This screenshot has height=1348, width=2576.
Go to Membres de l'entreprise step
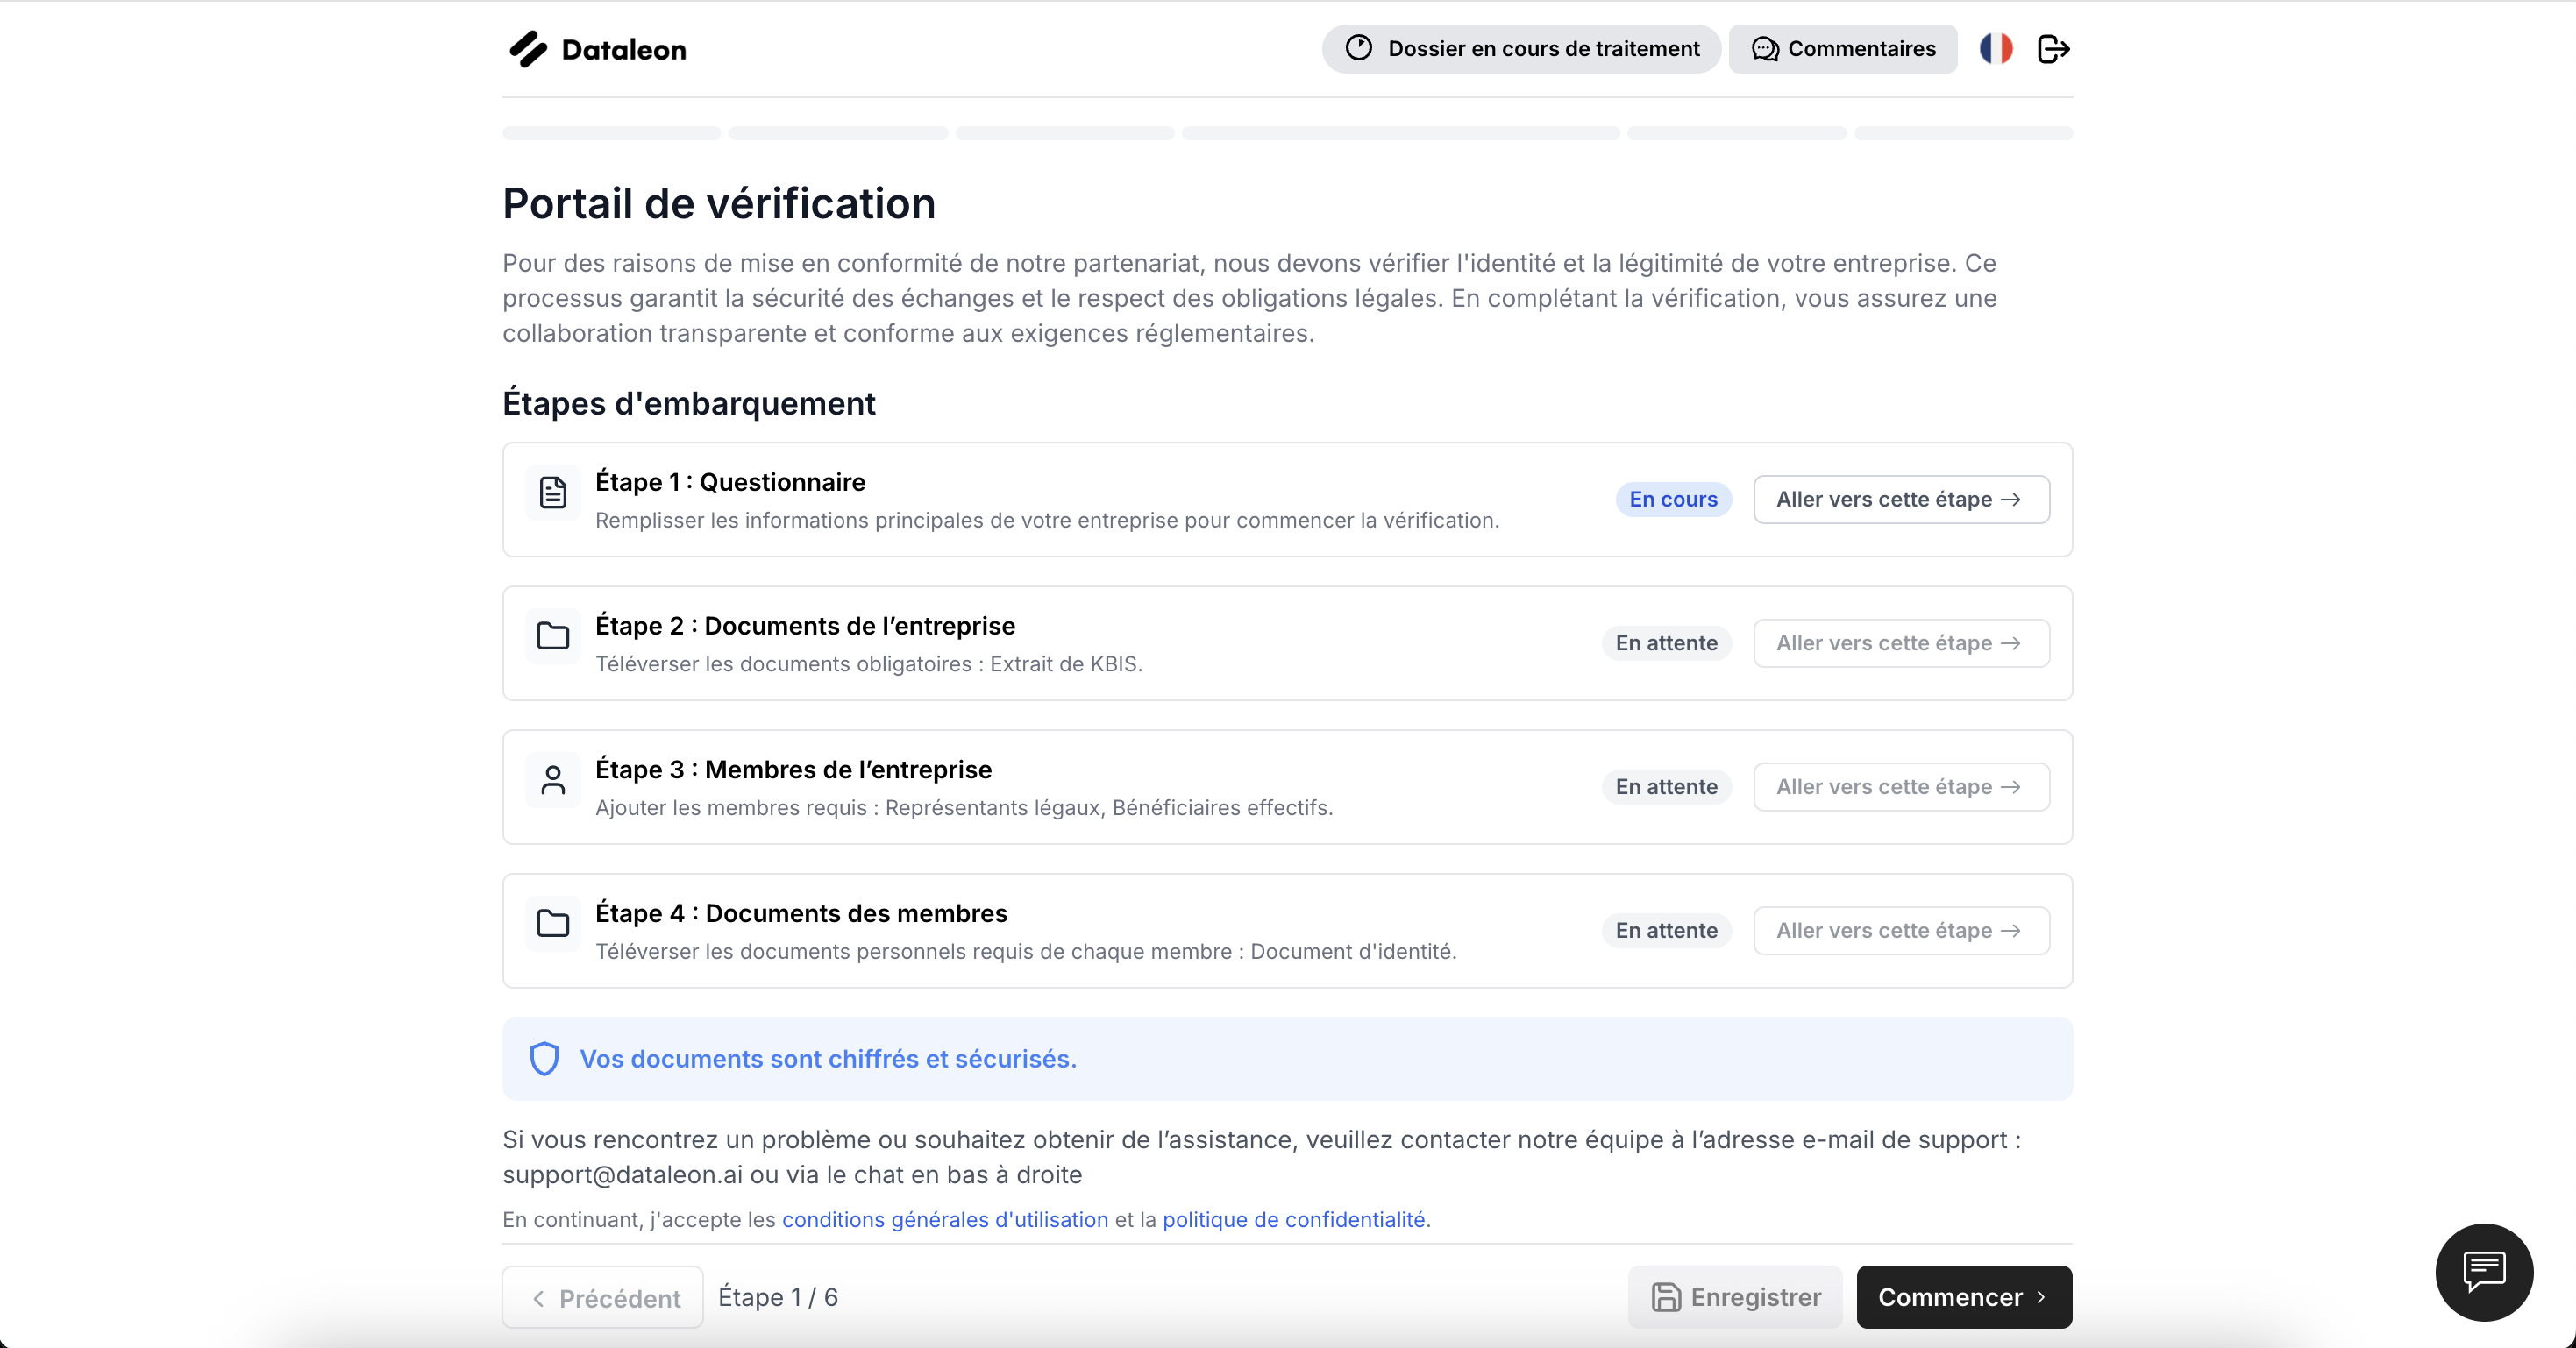coord(1901,787)
